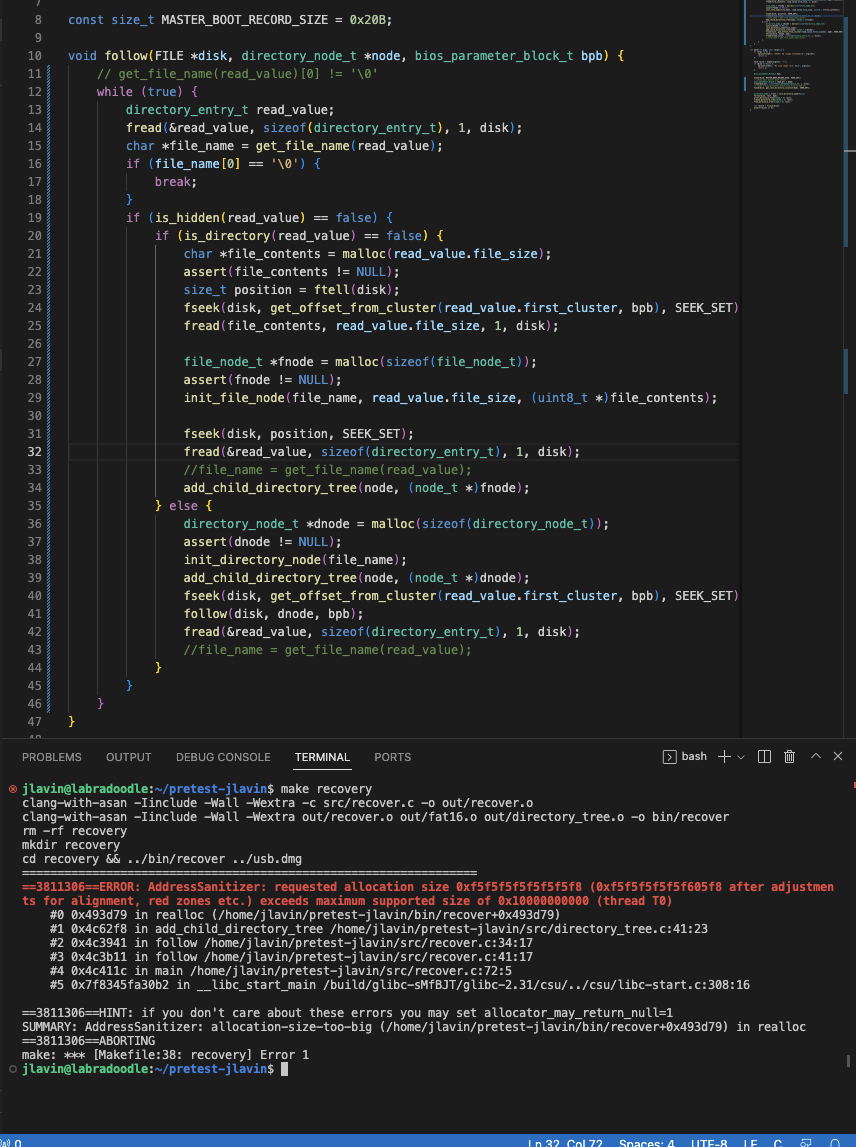Open the OUTPUT tab

pyautogui.click(x=129, y=757)
